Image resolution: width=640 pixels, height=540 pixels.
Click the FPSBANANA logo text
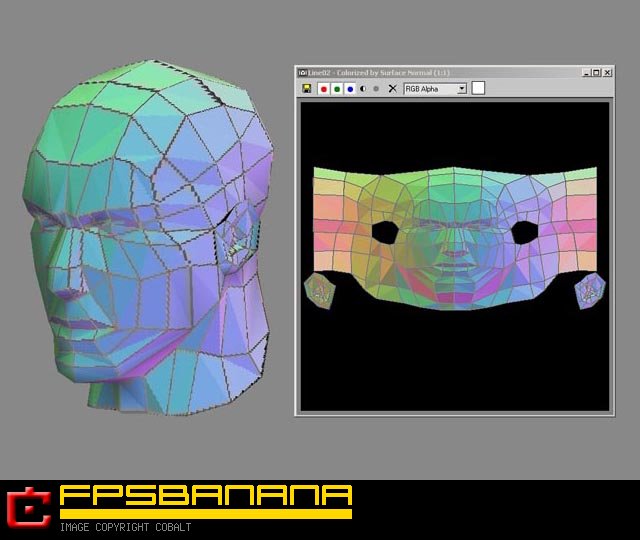[205, 496]
